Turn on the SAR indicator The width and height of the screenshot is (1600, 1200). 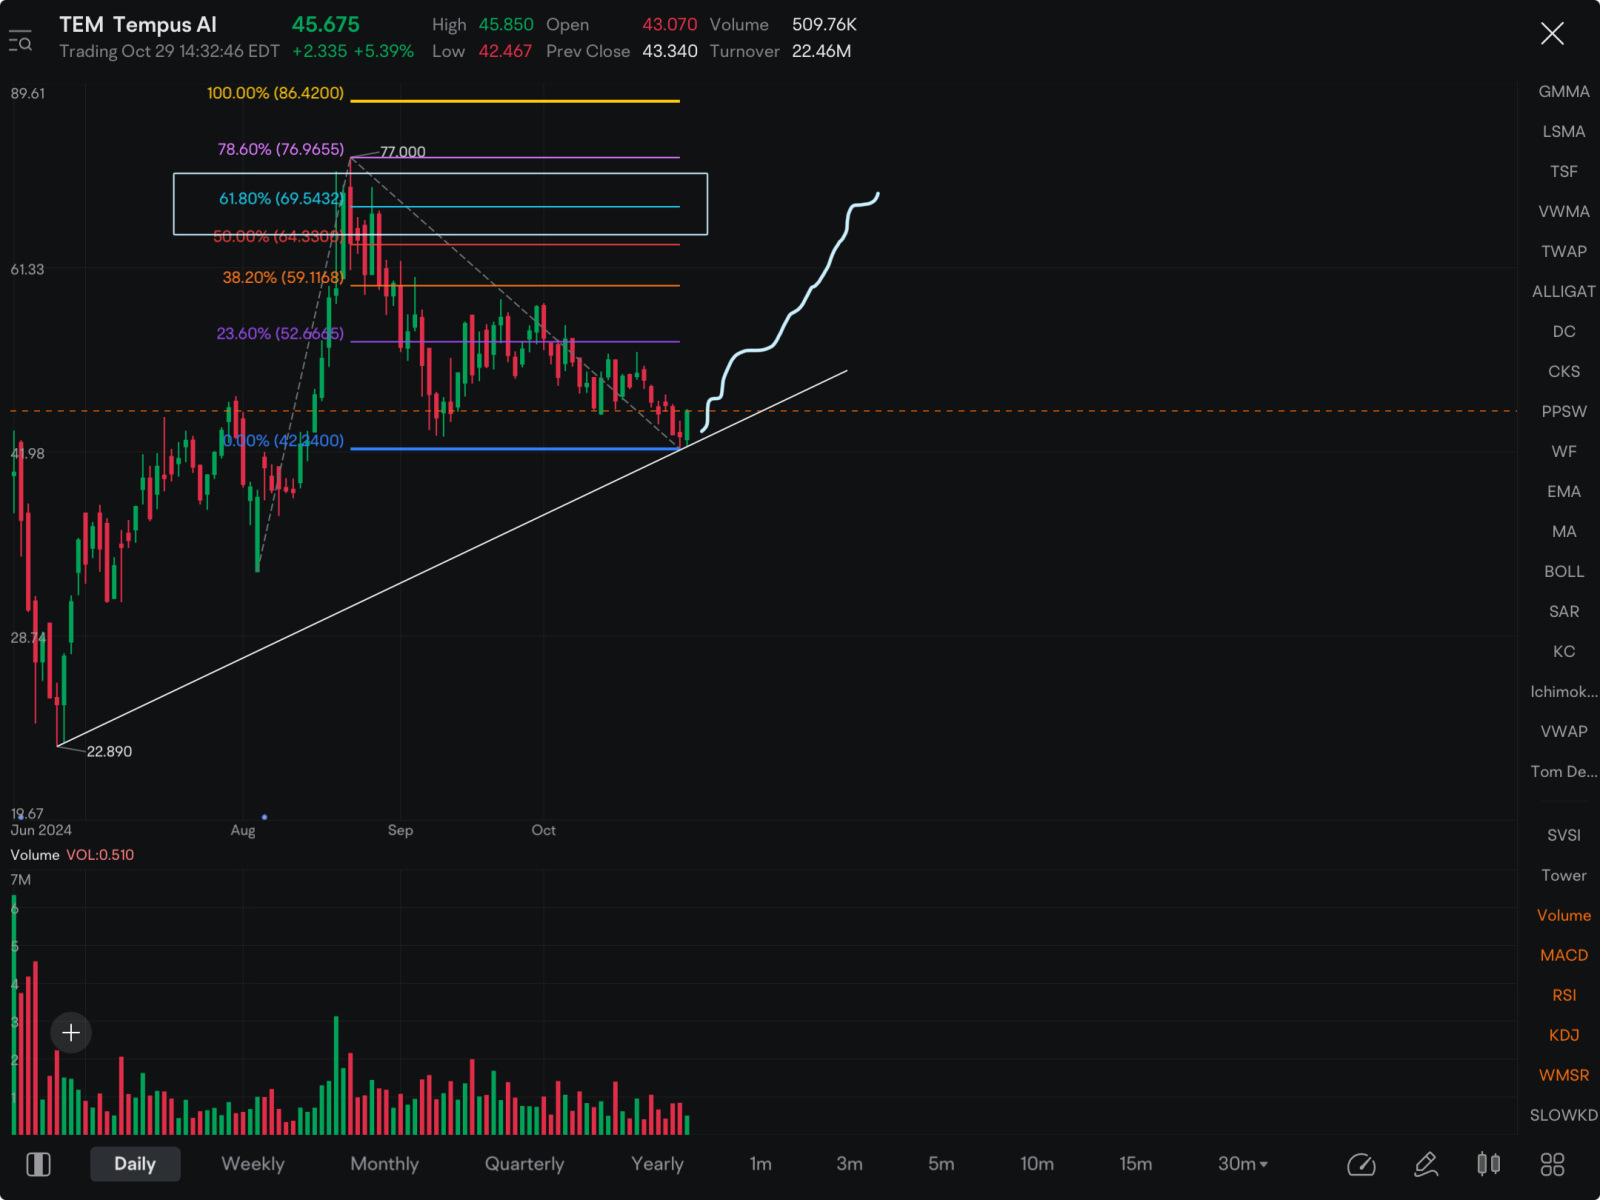[x=1564, y=611]
